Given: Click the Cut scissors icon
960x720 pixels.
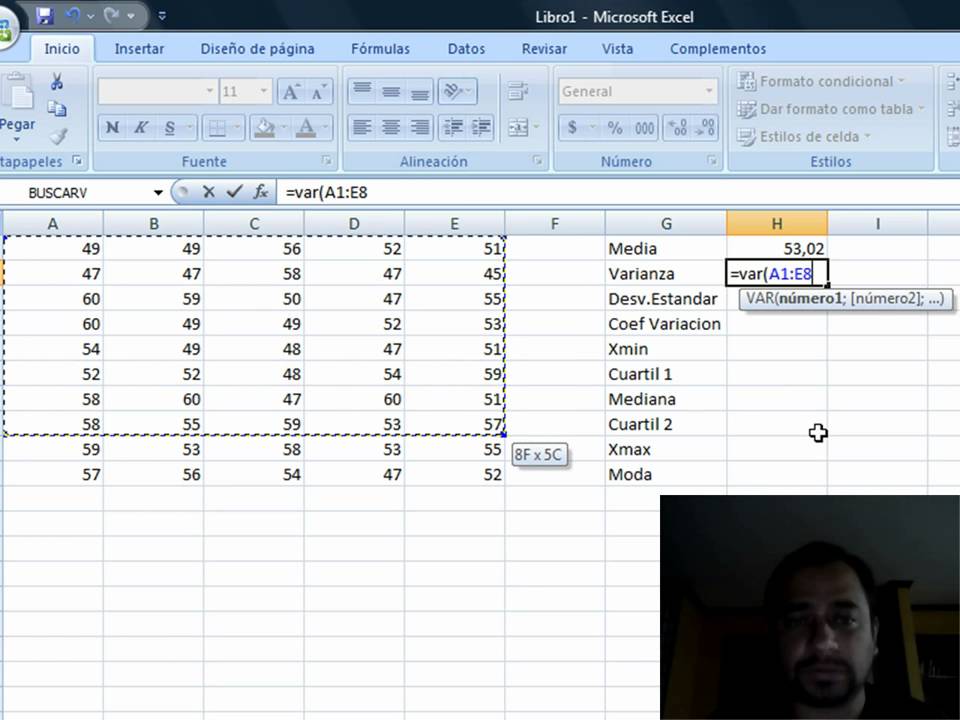Looking at the screenshot, I should [x=57, y=81].
